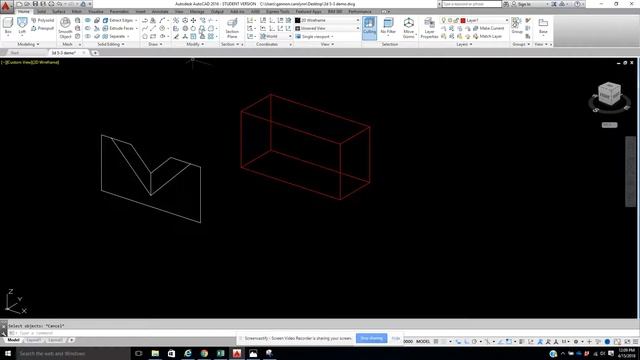Switch to the Annotate ribbon tab
640x360 pixels.
160,11
